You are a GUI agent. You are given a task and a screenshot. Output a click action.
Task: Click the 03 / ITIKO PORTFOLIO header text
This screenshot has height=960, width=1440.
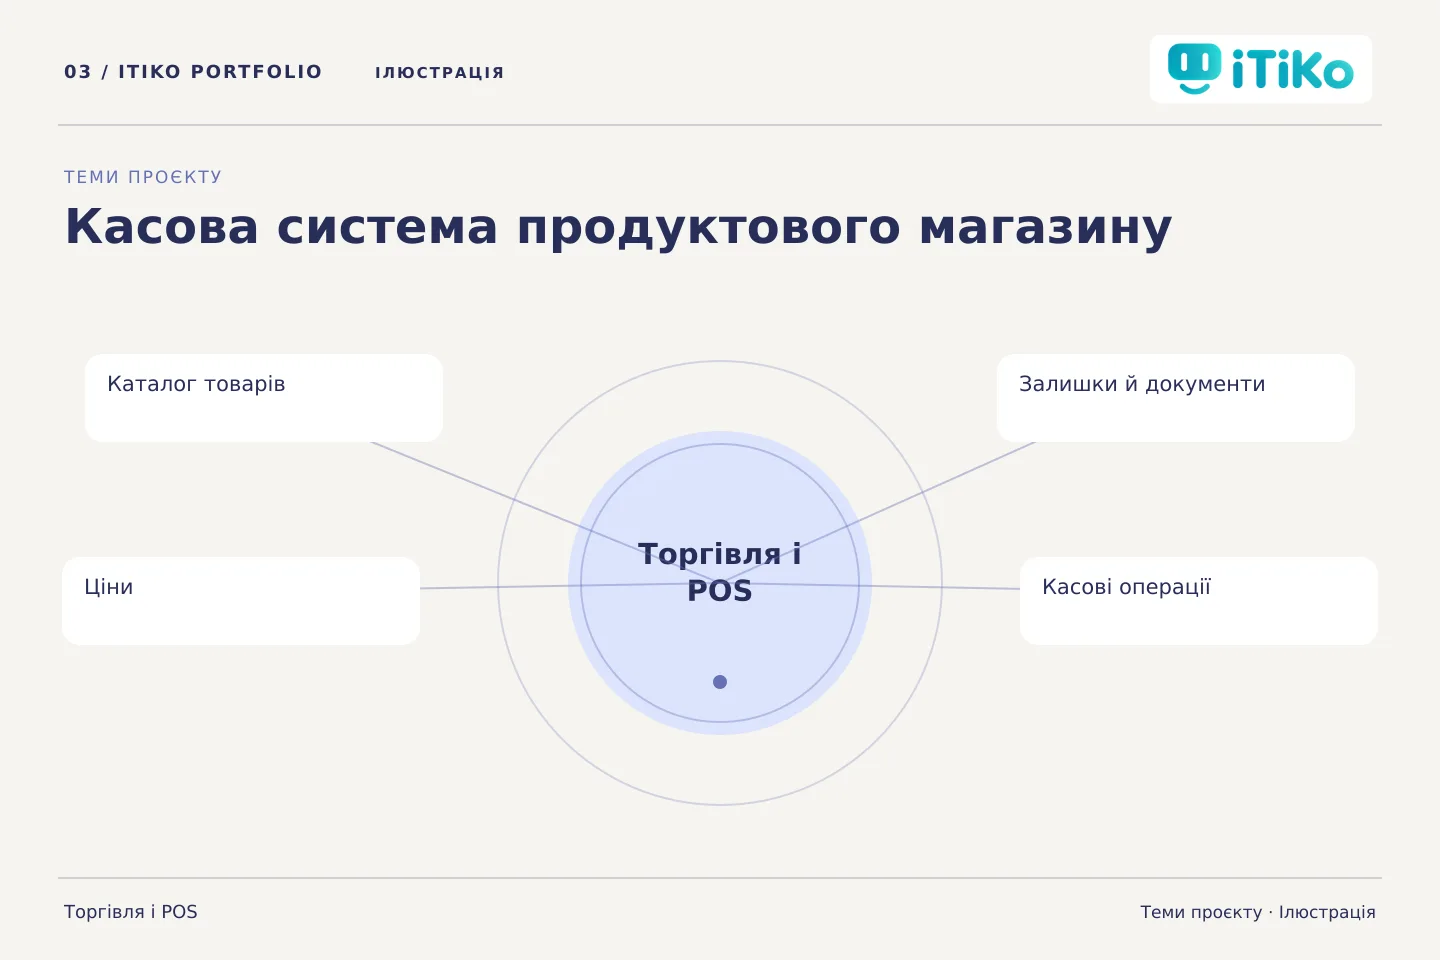[193, 72]
